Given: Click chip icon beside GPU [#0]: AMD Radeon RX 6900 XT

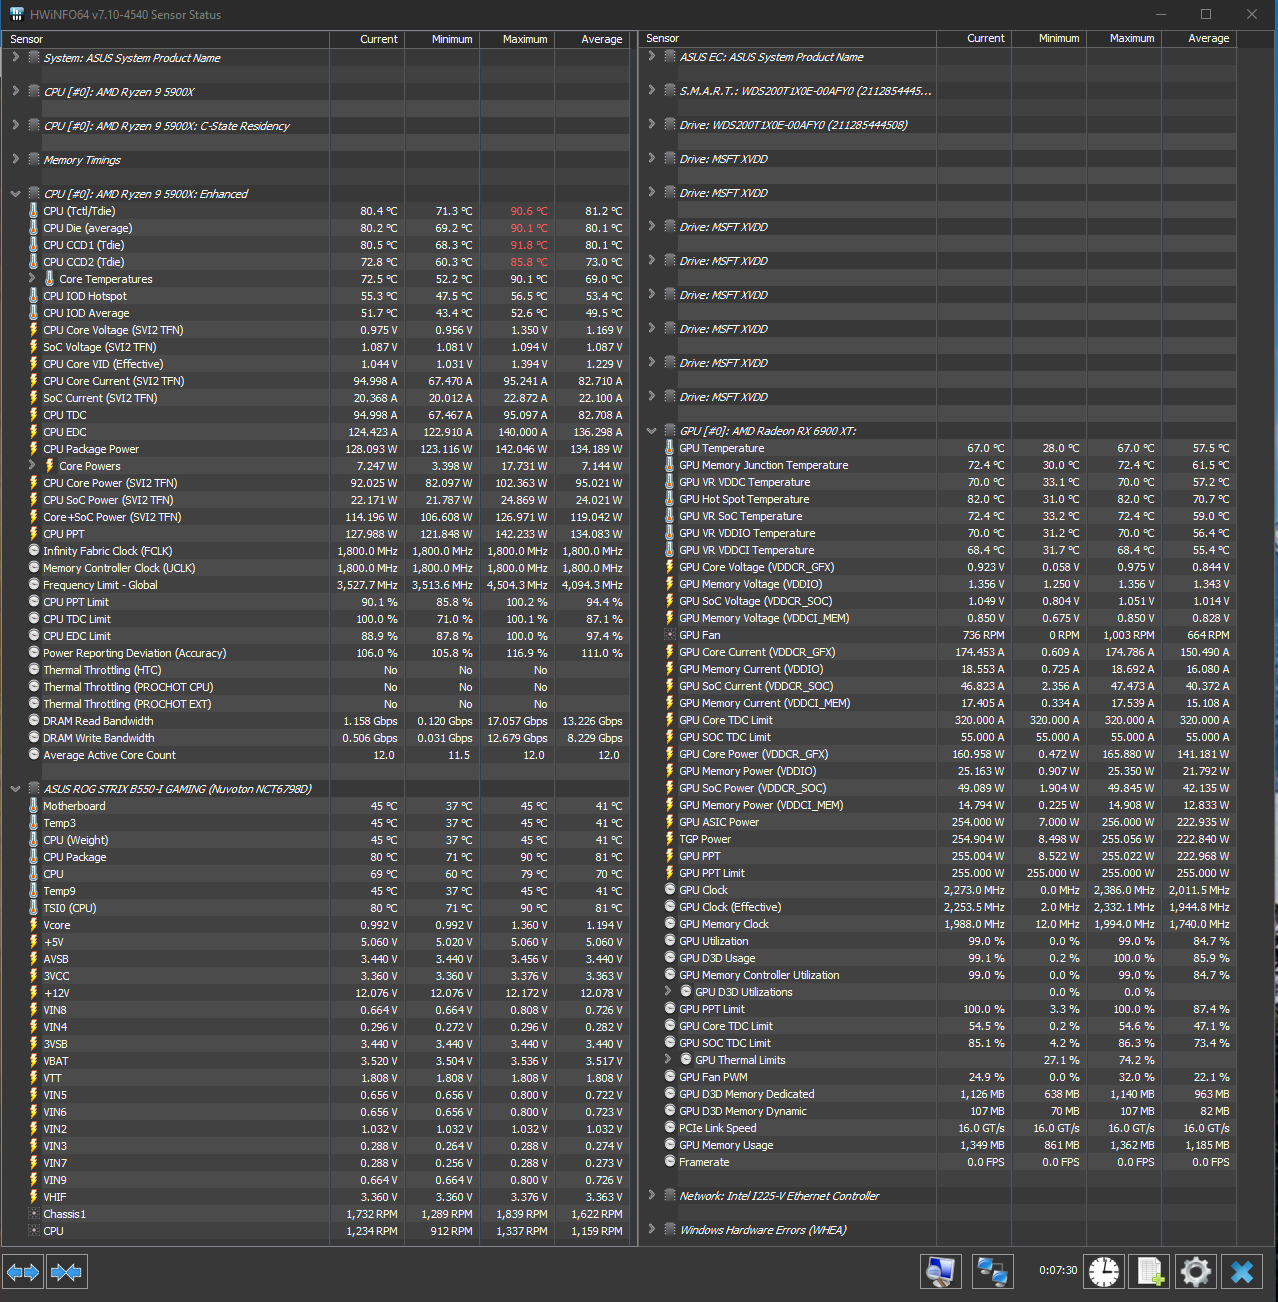Looking at the screenshot, I should pos(670,430).
